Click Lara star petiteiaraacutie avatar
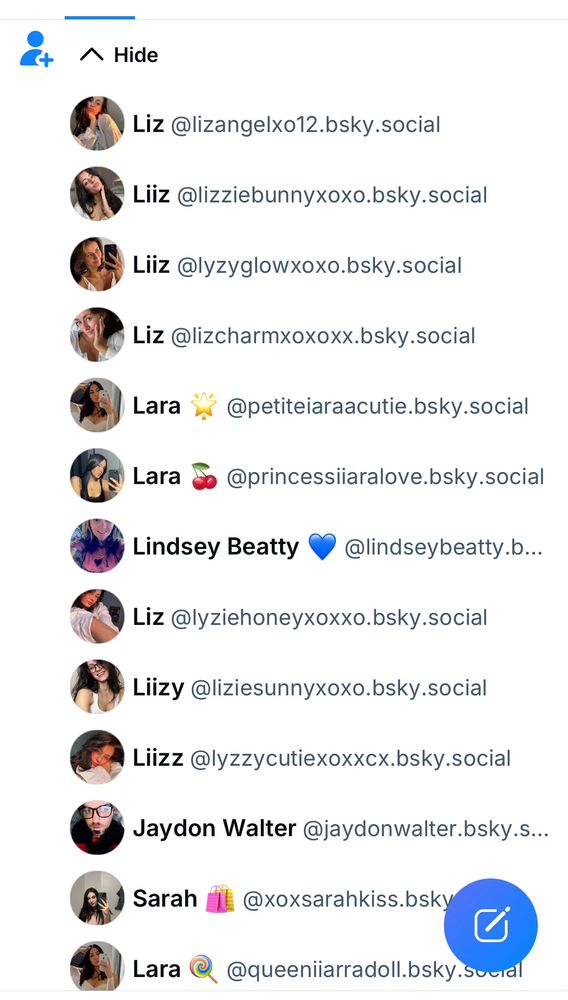The image size is (568, 1000). [97, 406]
